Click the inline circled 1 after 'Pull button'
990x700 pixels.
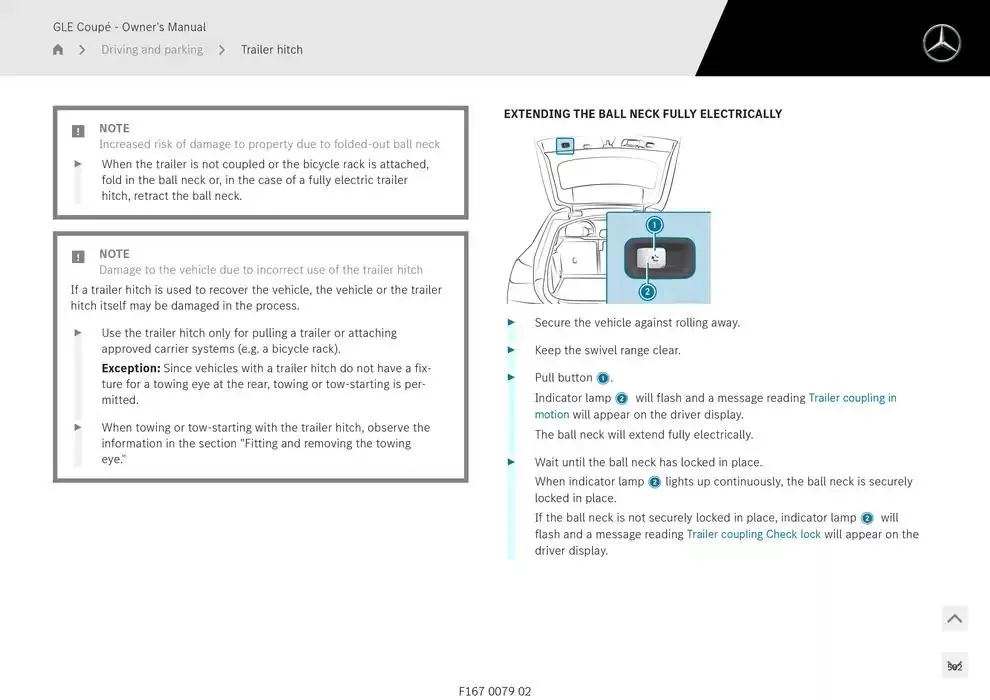click(x=603, y=378)
